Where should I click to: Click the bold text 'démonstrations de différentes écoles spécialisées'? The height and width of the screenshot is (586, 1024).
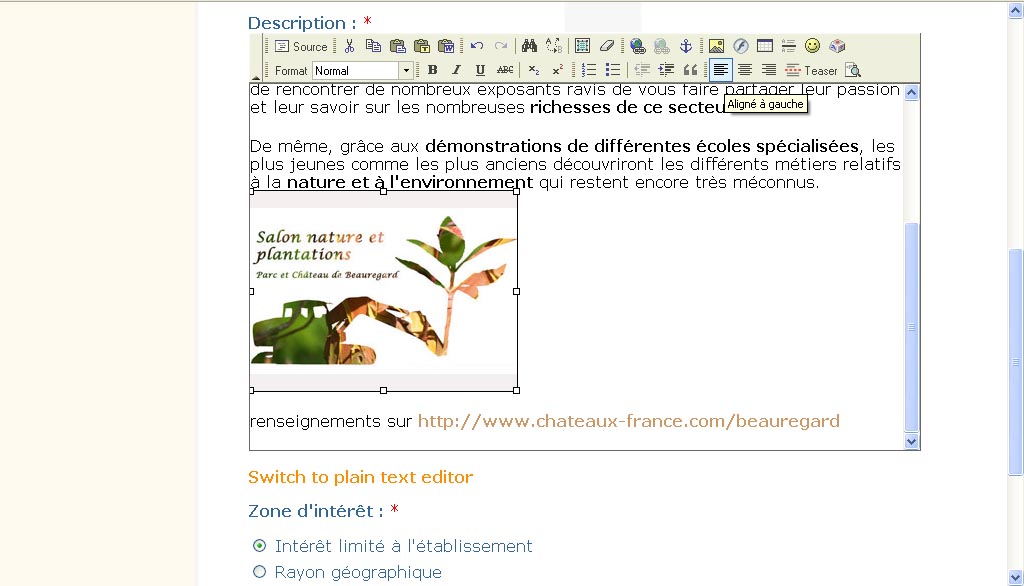click(642, 146)
